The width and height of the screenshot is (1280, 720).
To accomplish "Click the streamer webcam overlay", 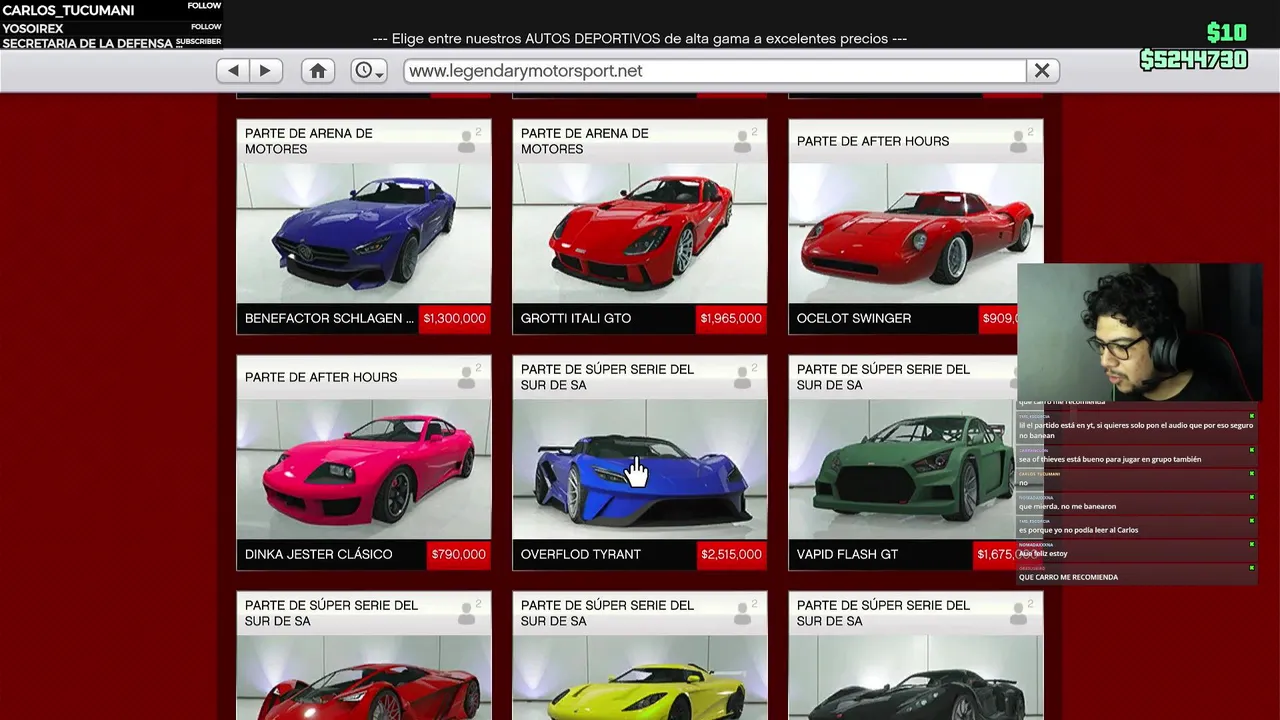I will pos(1140,332).
